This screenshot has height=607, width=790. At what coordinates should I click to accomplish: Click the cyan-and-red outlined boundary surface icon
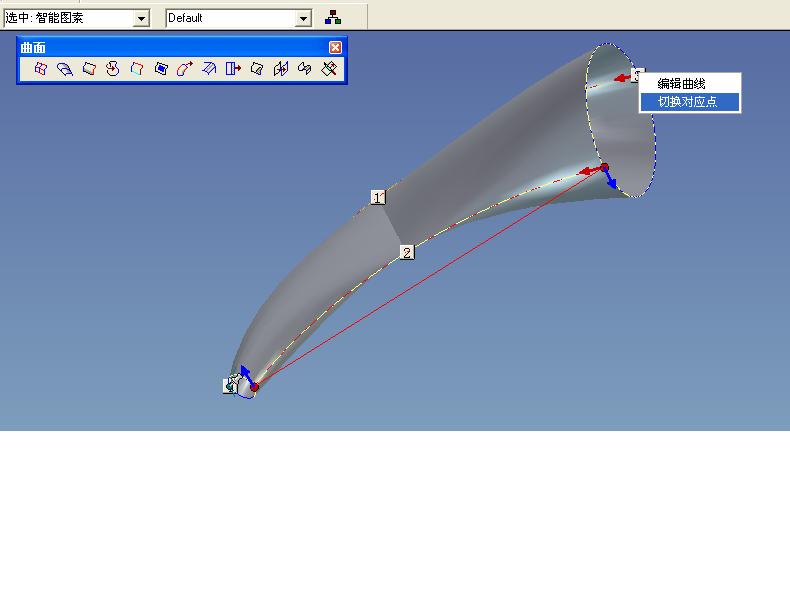point(137,69)
